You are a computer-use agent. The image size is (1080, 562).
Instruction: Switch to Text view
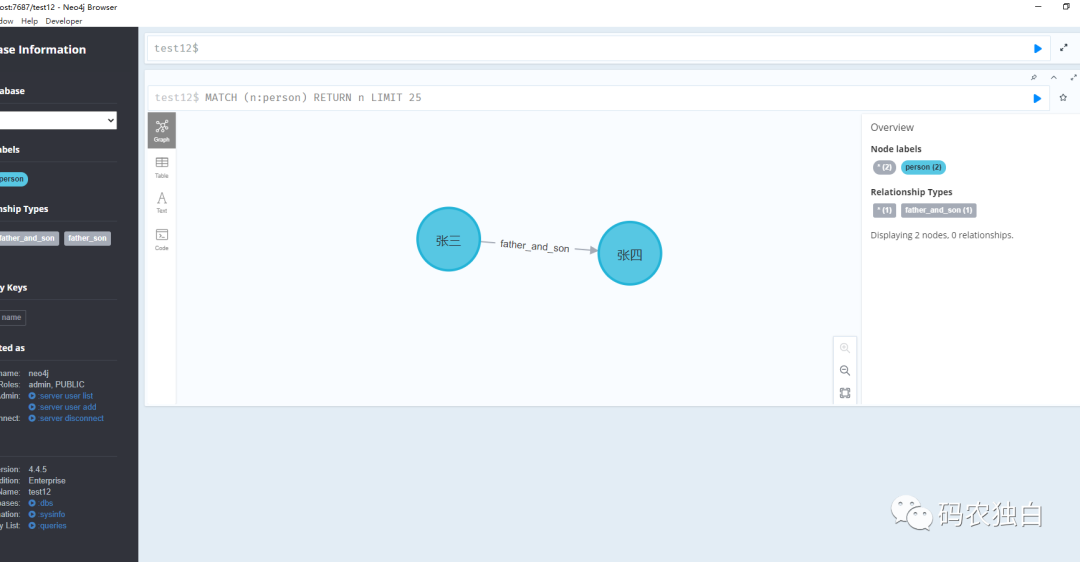[162, 202]
